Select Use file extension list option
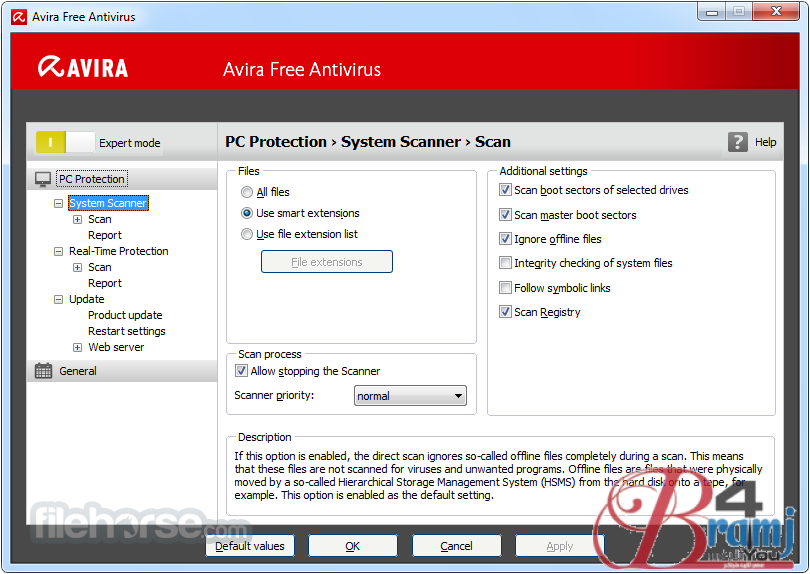The height and width of the screenshot is (574, 810). 247,234
